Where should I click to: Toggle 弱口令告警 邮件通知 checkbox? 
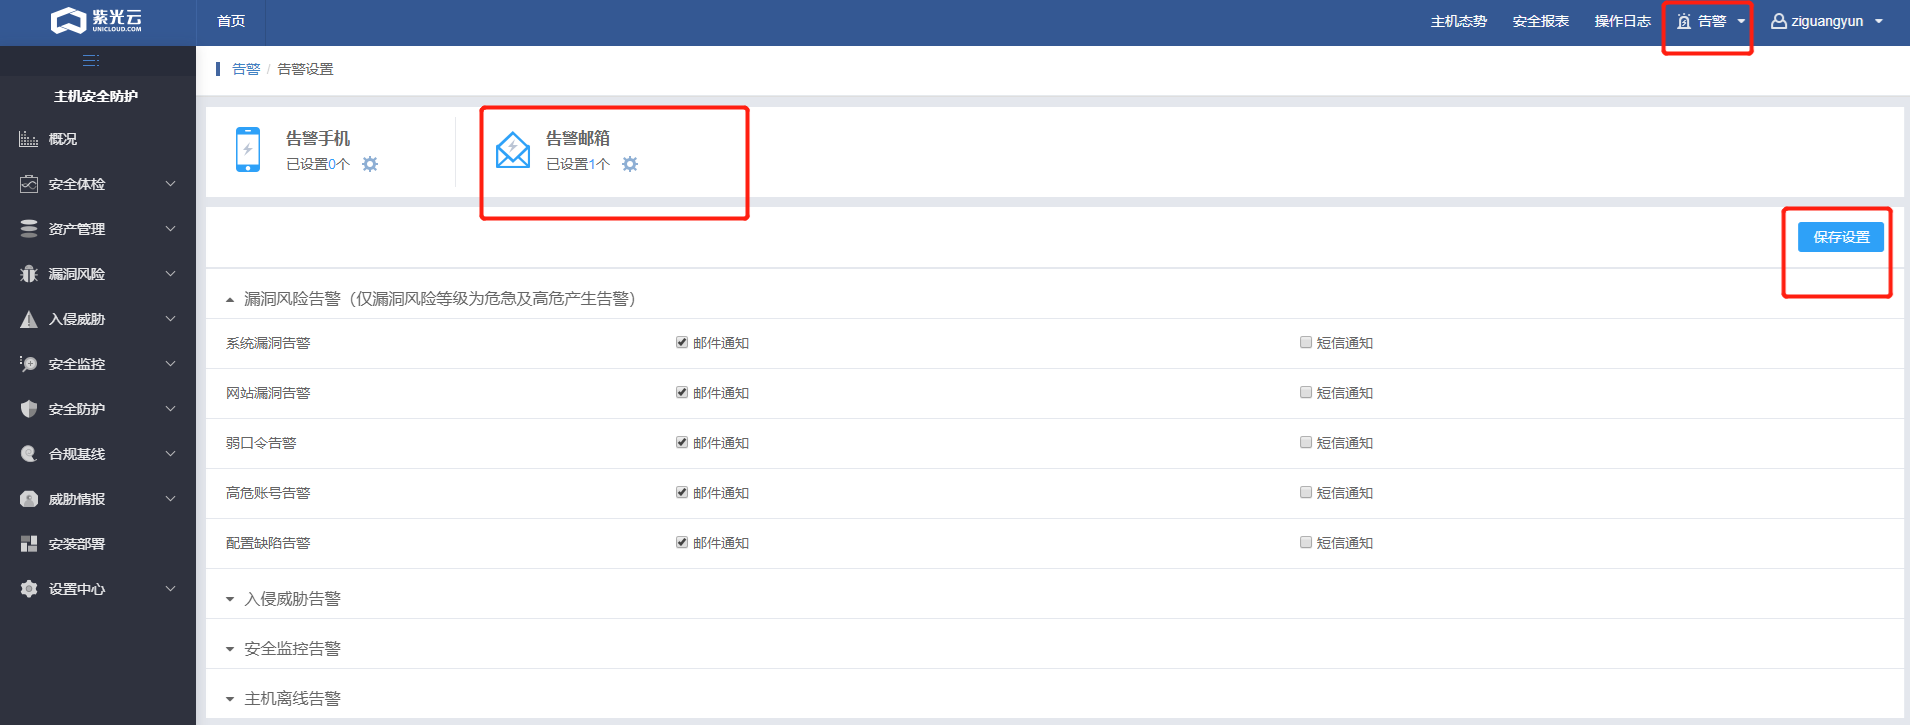coord(682,442)
